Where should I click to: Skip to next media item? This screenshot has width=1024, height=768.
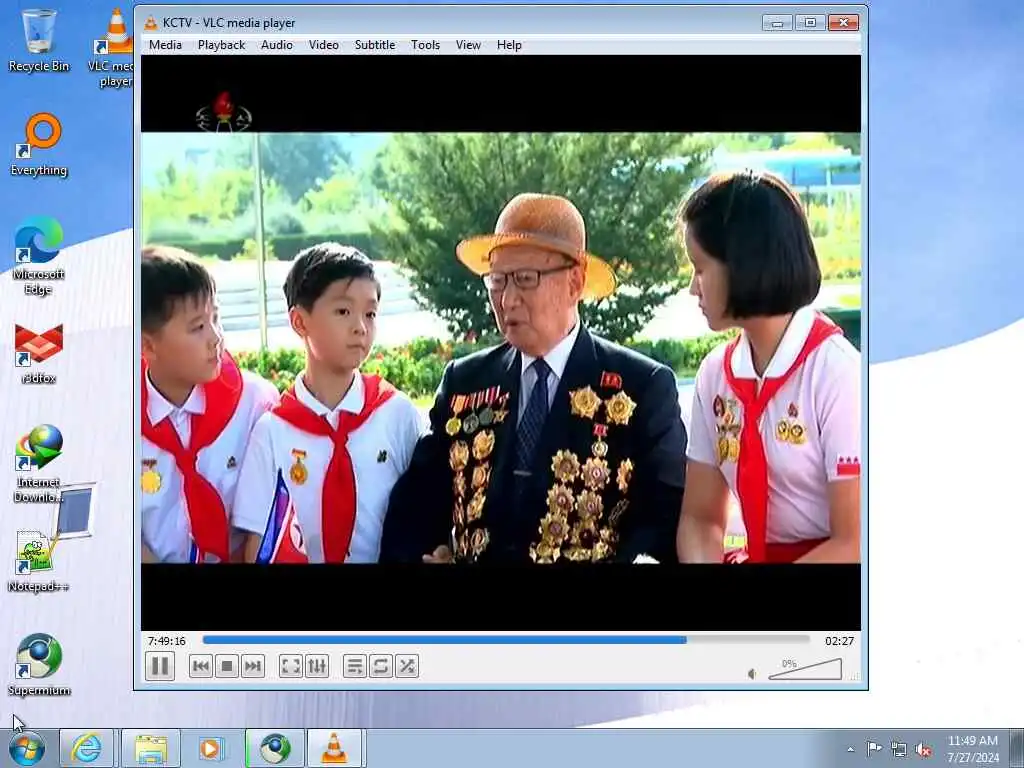tap(253, 666)
